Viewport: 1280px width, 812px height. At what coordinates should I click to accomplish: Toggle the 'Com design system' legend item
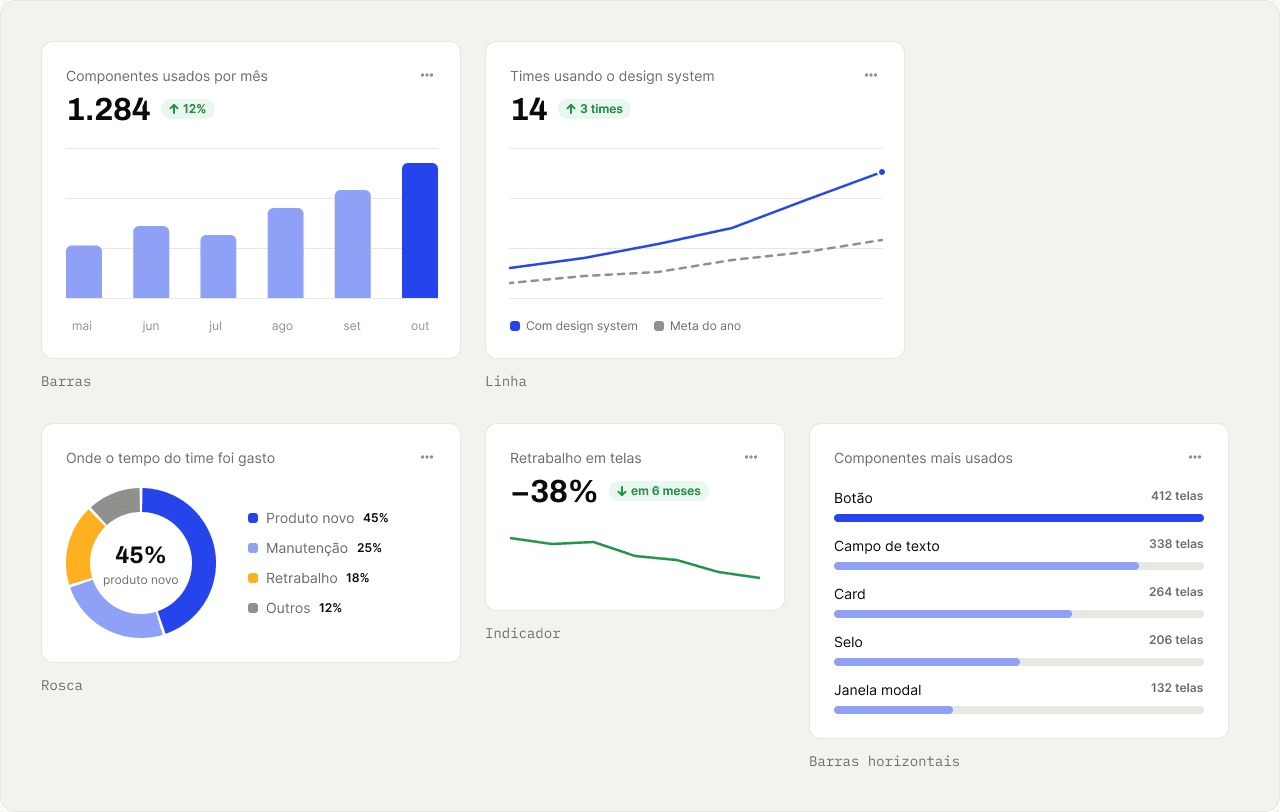[x=574, y=326]
